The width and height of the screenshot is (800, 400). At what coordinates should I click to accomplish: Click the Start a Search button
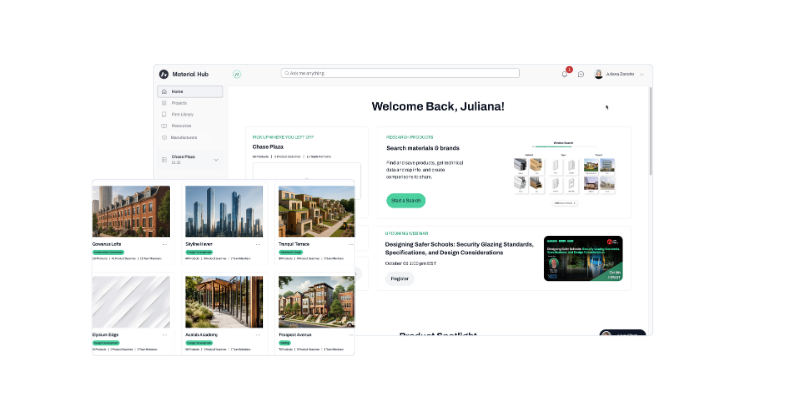point(406,201)
